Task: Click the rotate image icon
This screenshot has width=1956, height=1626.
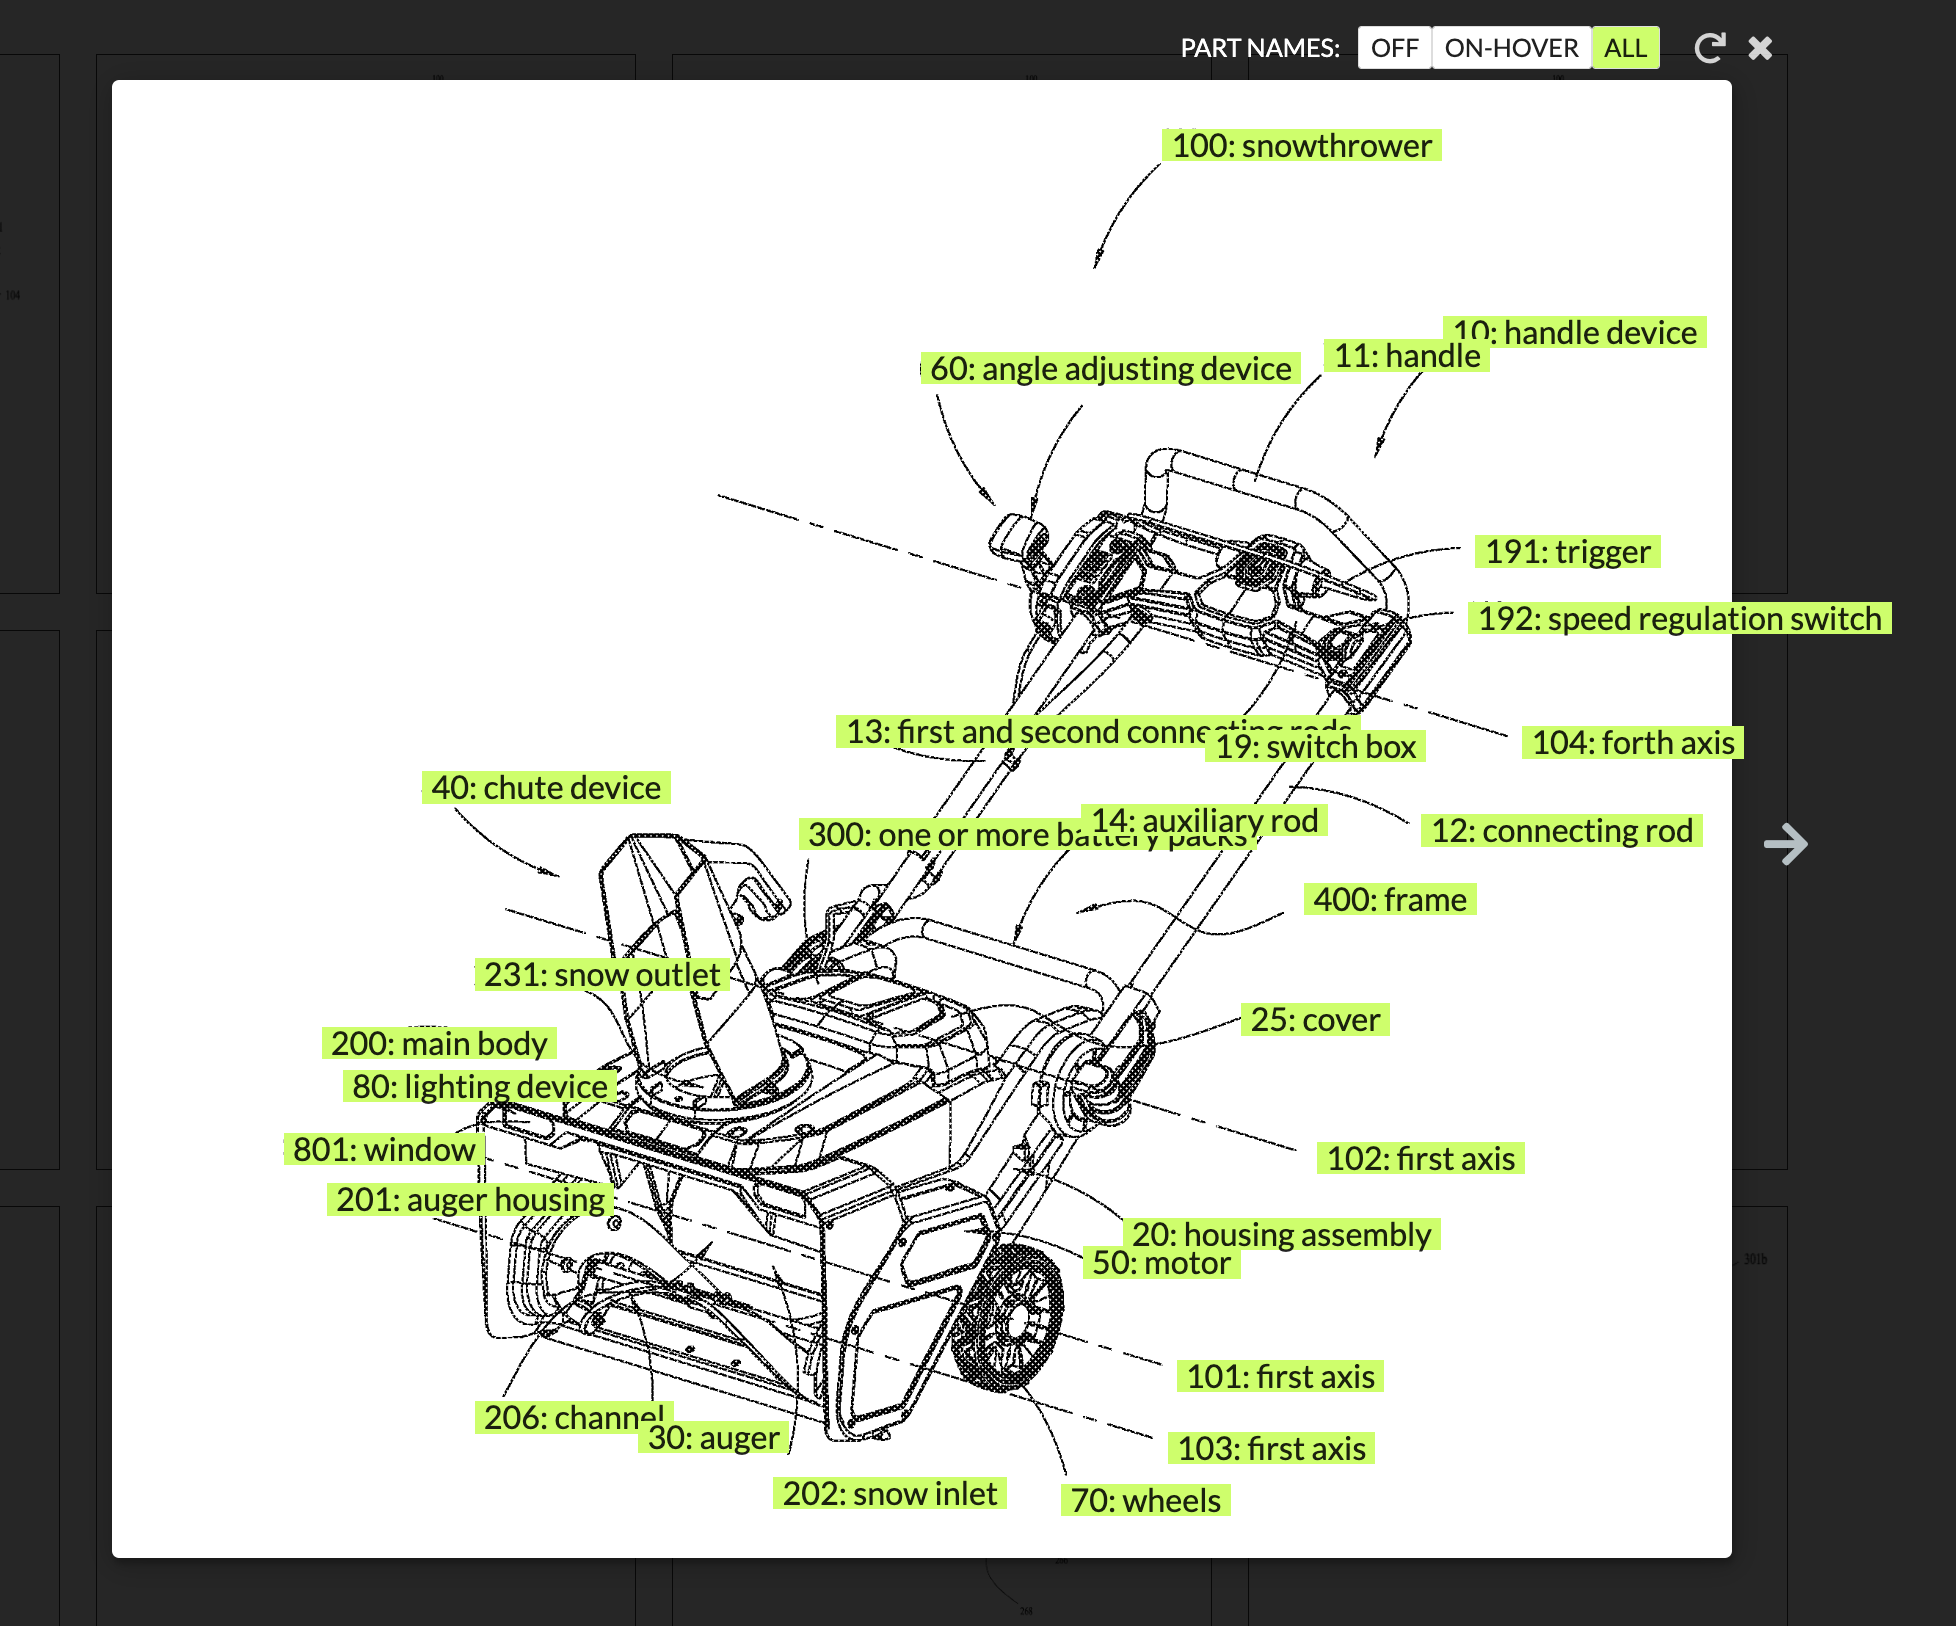Action: (1709, 48)
